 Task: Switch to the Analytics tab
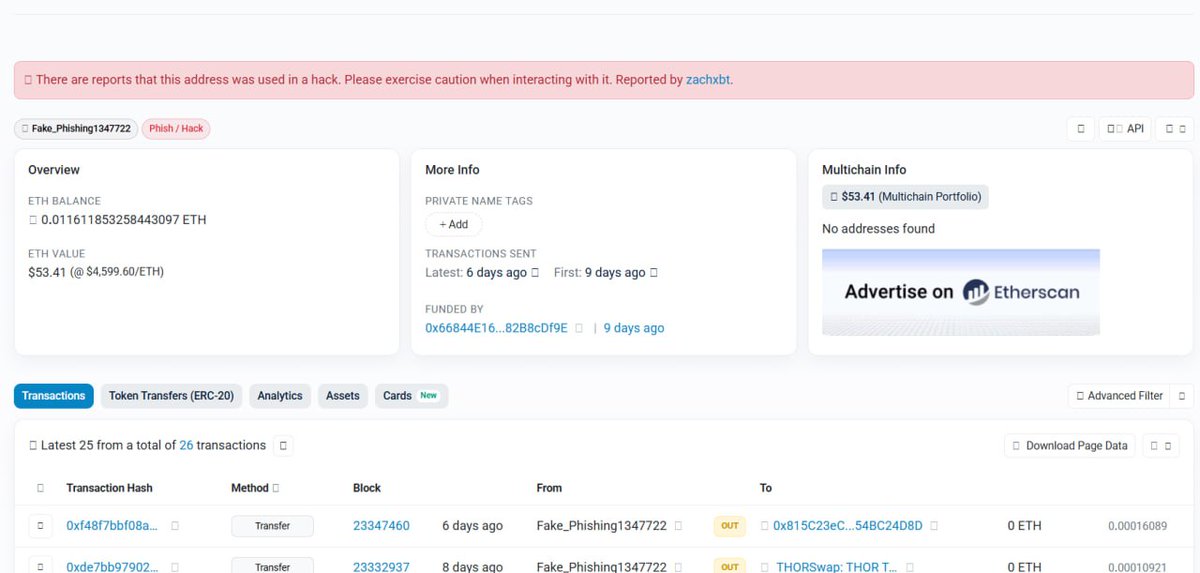[x=280, y=396]
